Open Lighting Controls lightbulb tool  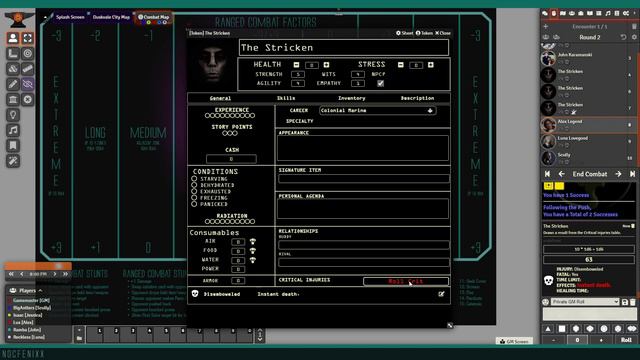point(13,115)
